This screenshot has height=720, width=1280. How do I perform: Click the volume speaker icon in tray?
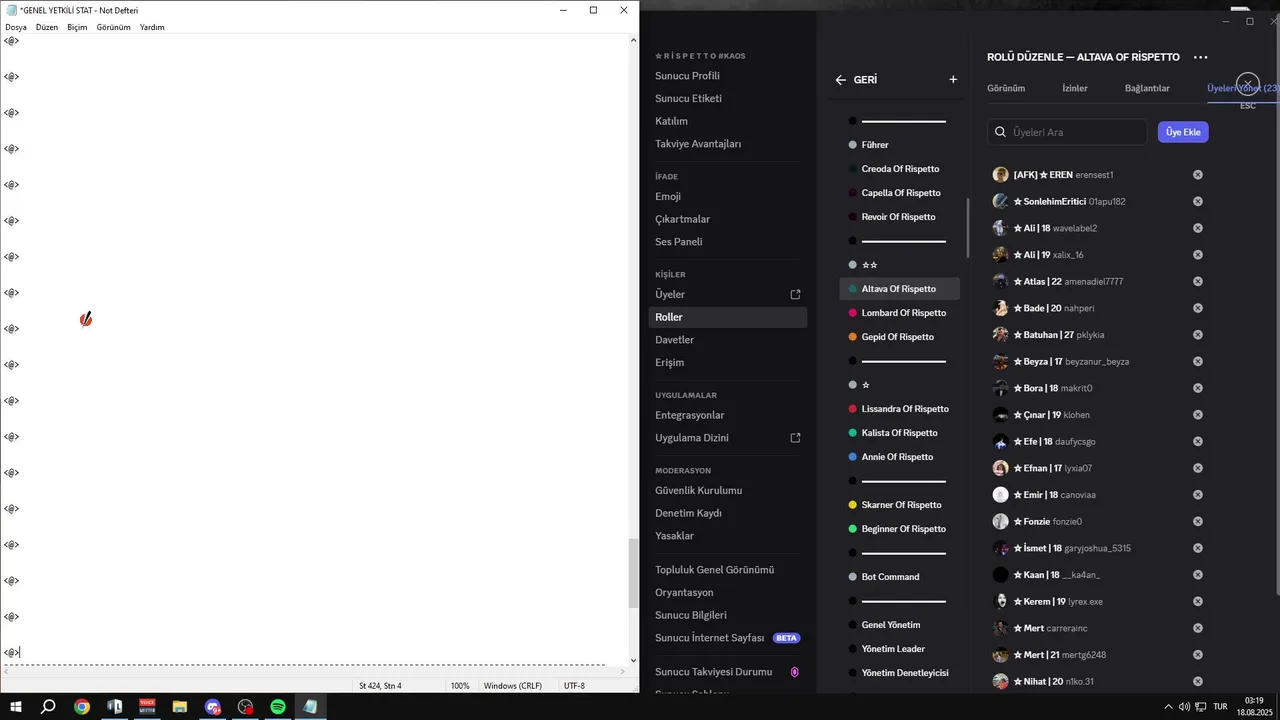tap(1185, 707)
